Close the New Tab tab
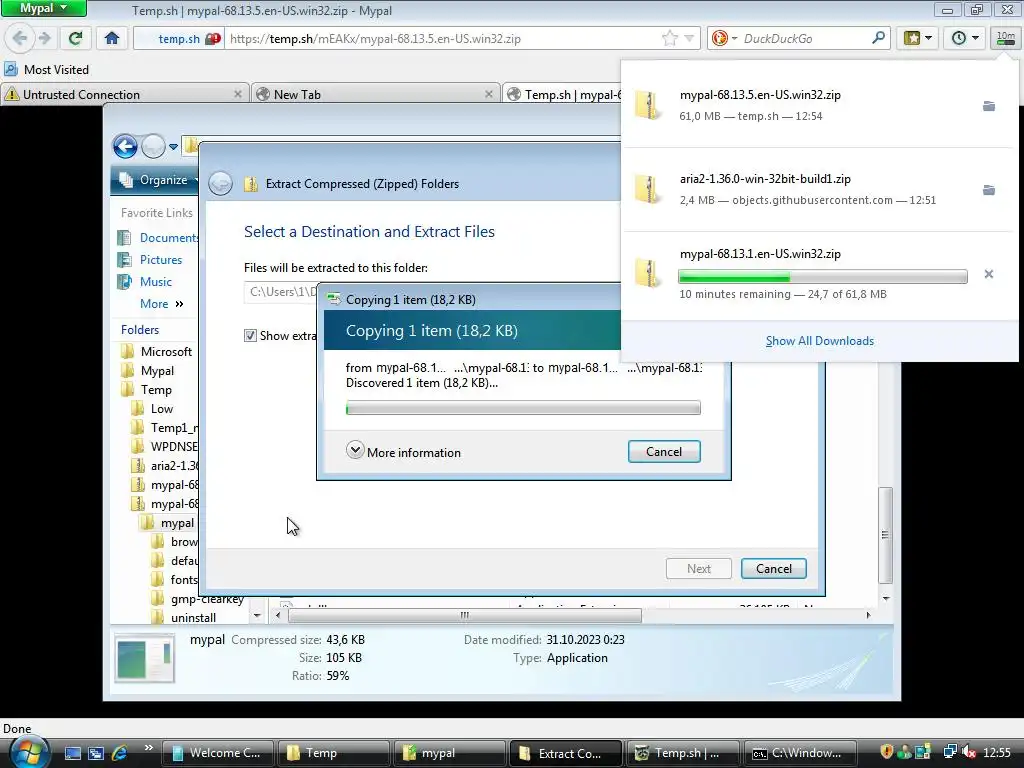This screenshot has height=768, width=1024. point(488,95)
